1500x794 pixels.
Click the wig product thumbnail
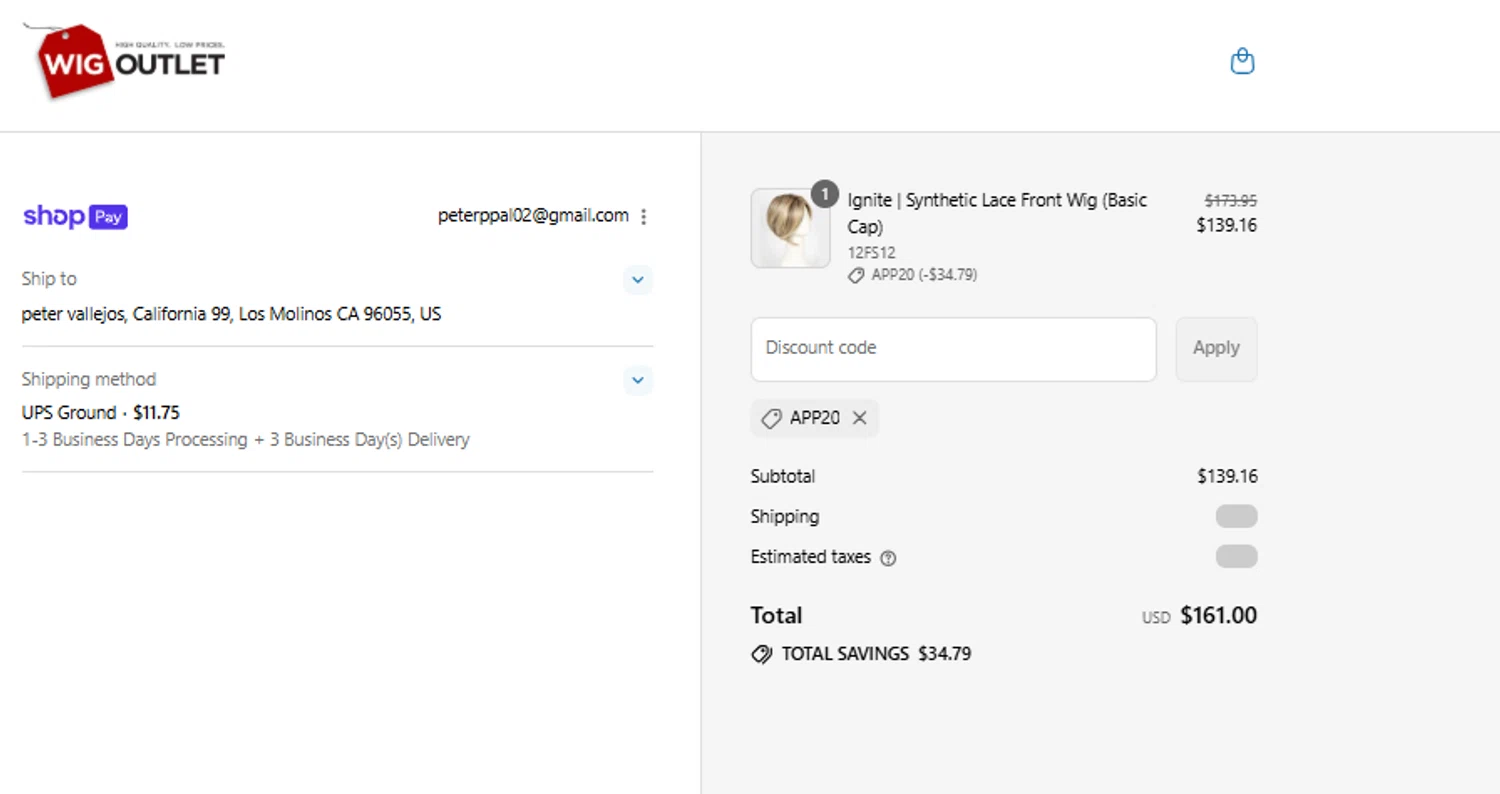pos(790,229)
